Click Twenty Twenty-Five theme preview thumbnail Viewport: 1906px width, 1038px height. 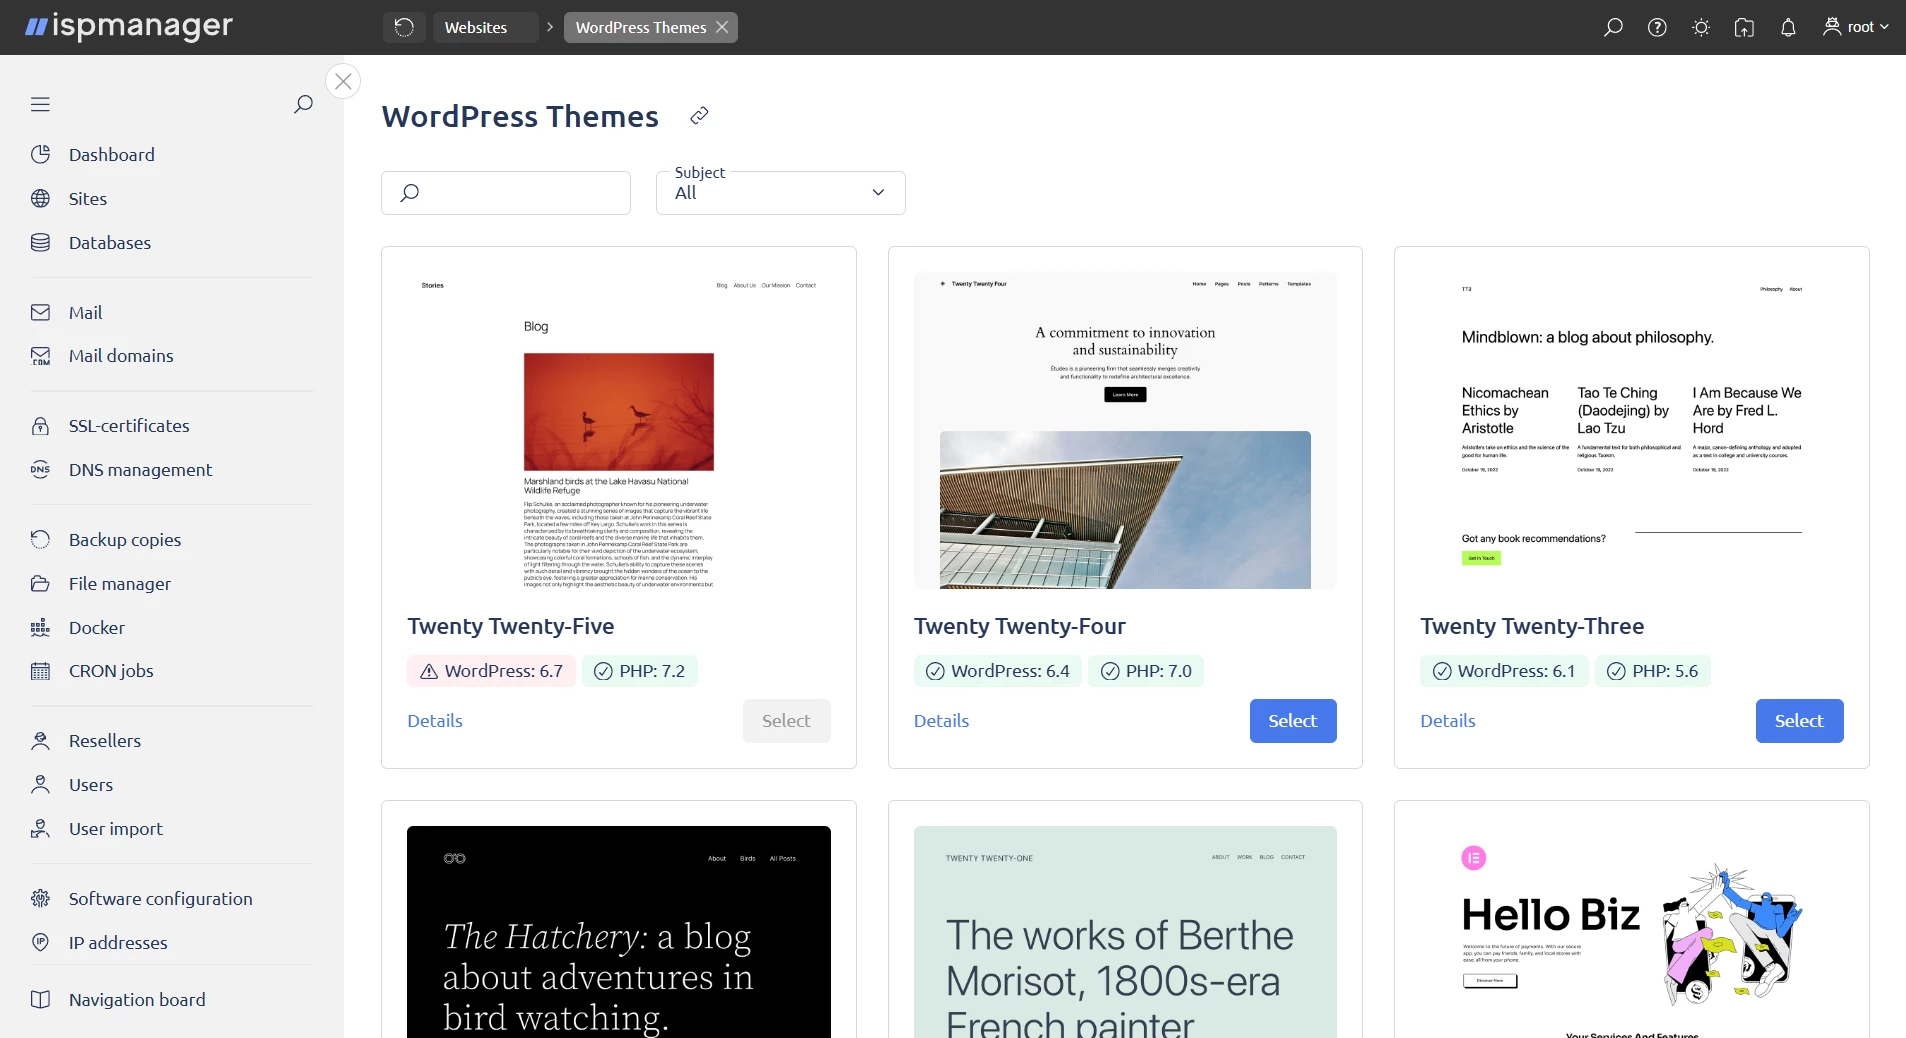pos(619,431)
